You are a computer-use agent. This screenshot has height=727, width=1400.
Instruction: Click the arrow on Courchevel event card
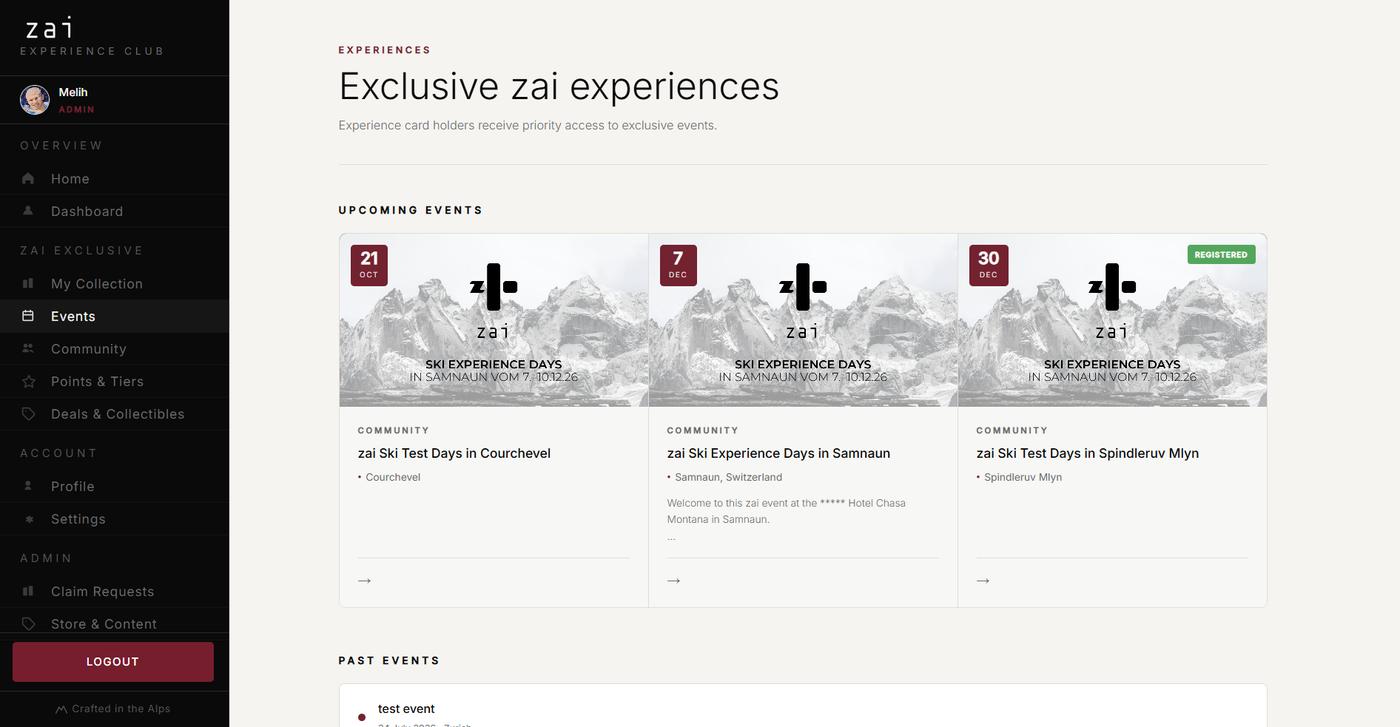pos(364,580)
